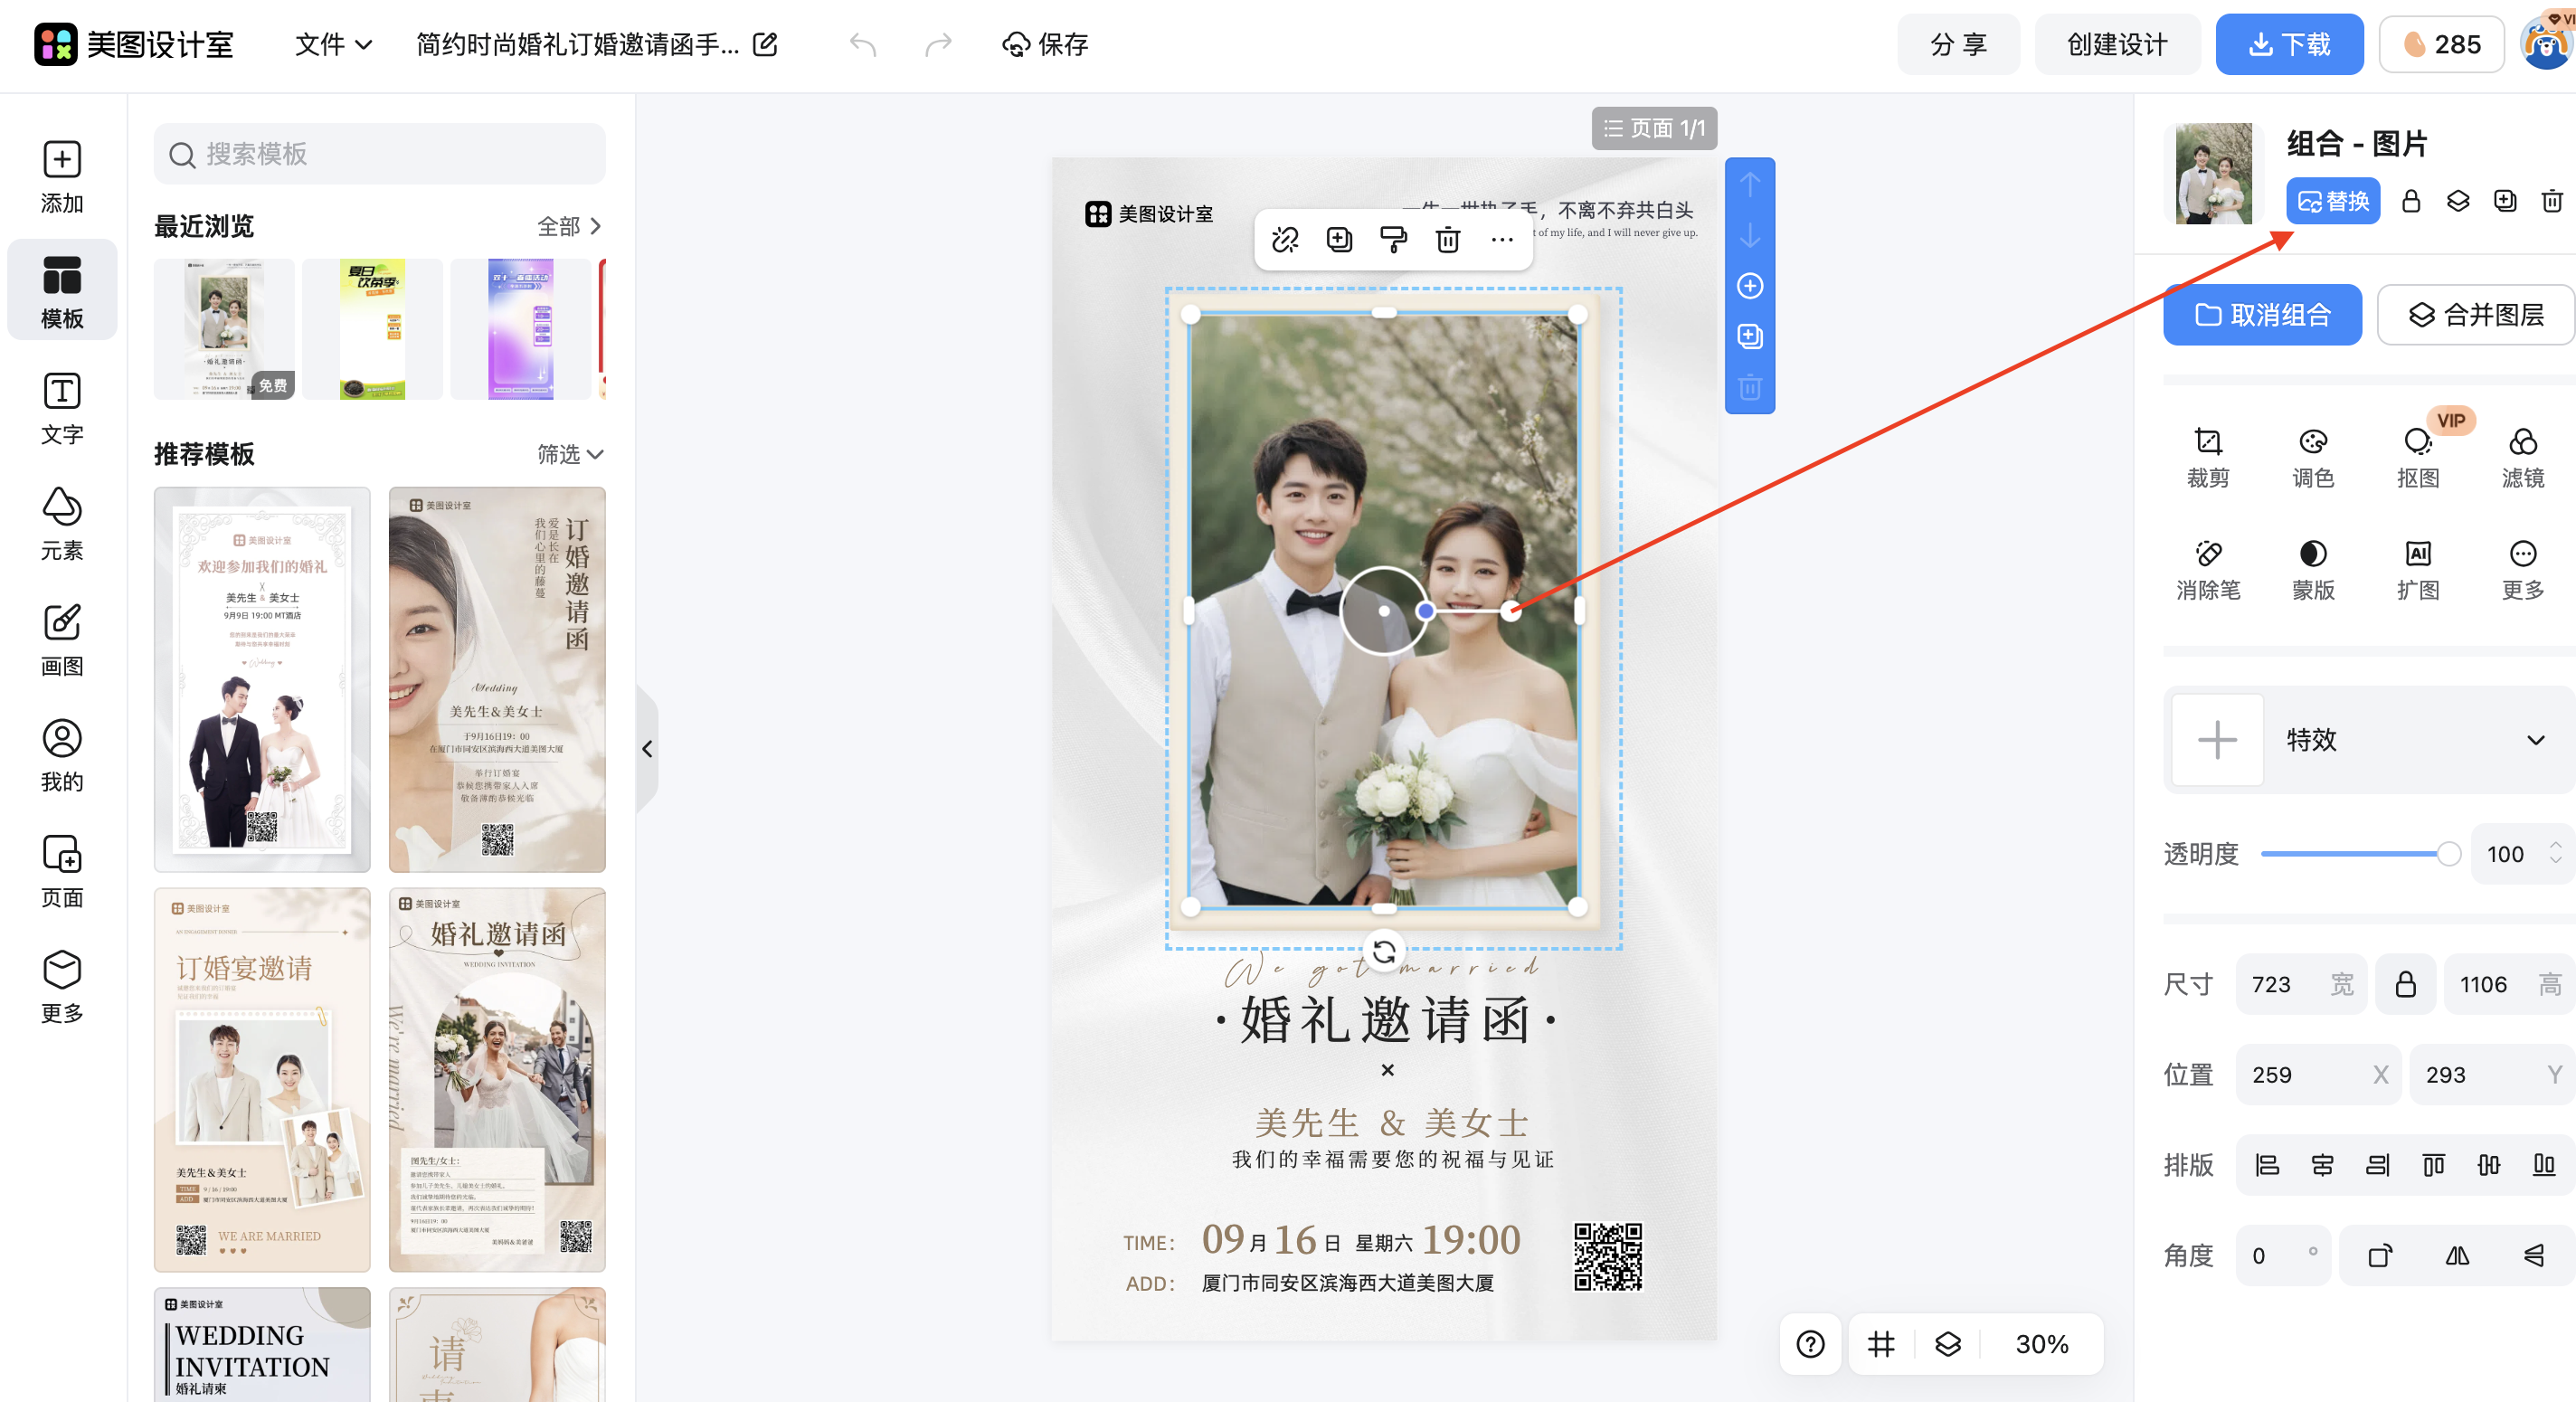This screenshot has width=2576, height=1402.
Task: Click the 下载 download button
Action: [2288, 44]
